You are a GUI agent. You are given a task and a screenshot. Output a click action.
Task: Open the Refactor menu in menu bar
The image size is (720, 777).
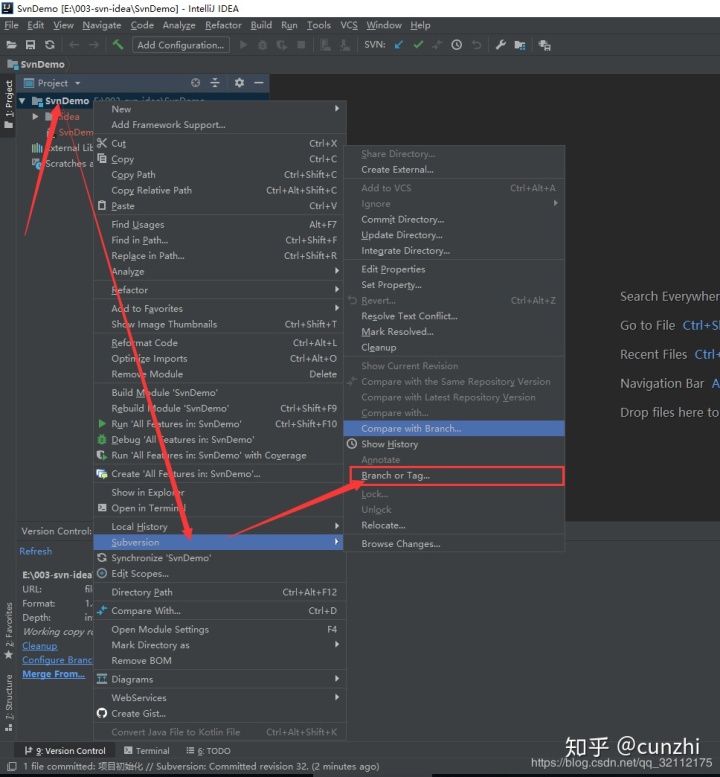pos(223,25)
